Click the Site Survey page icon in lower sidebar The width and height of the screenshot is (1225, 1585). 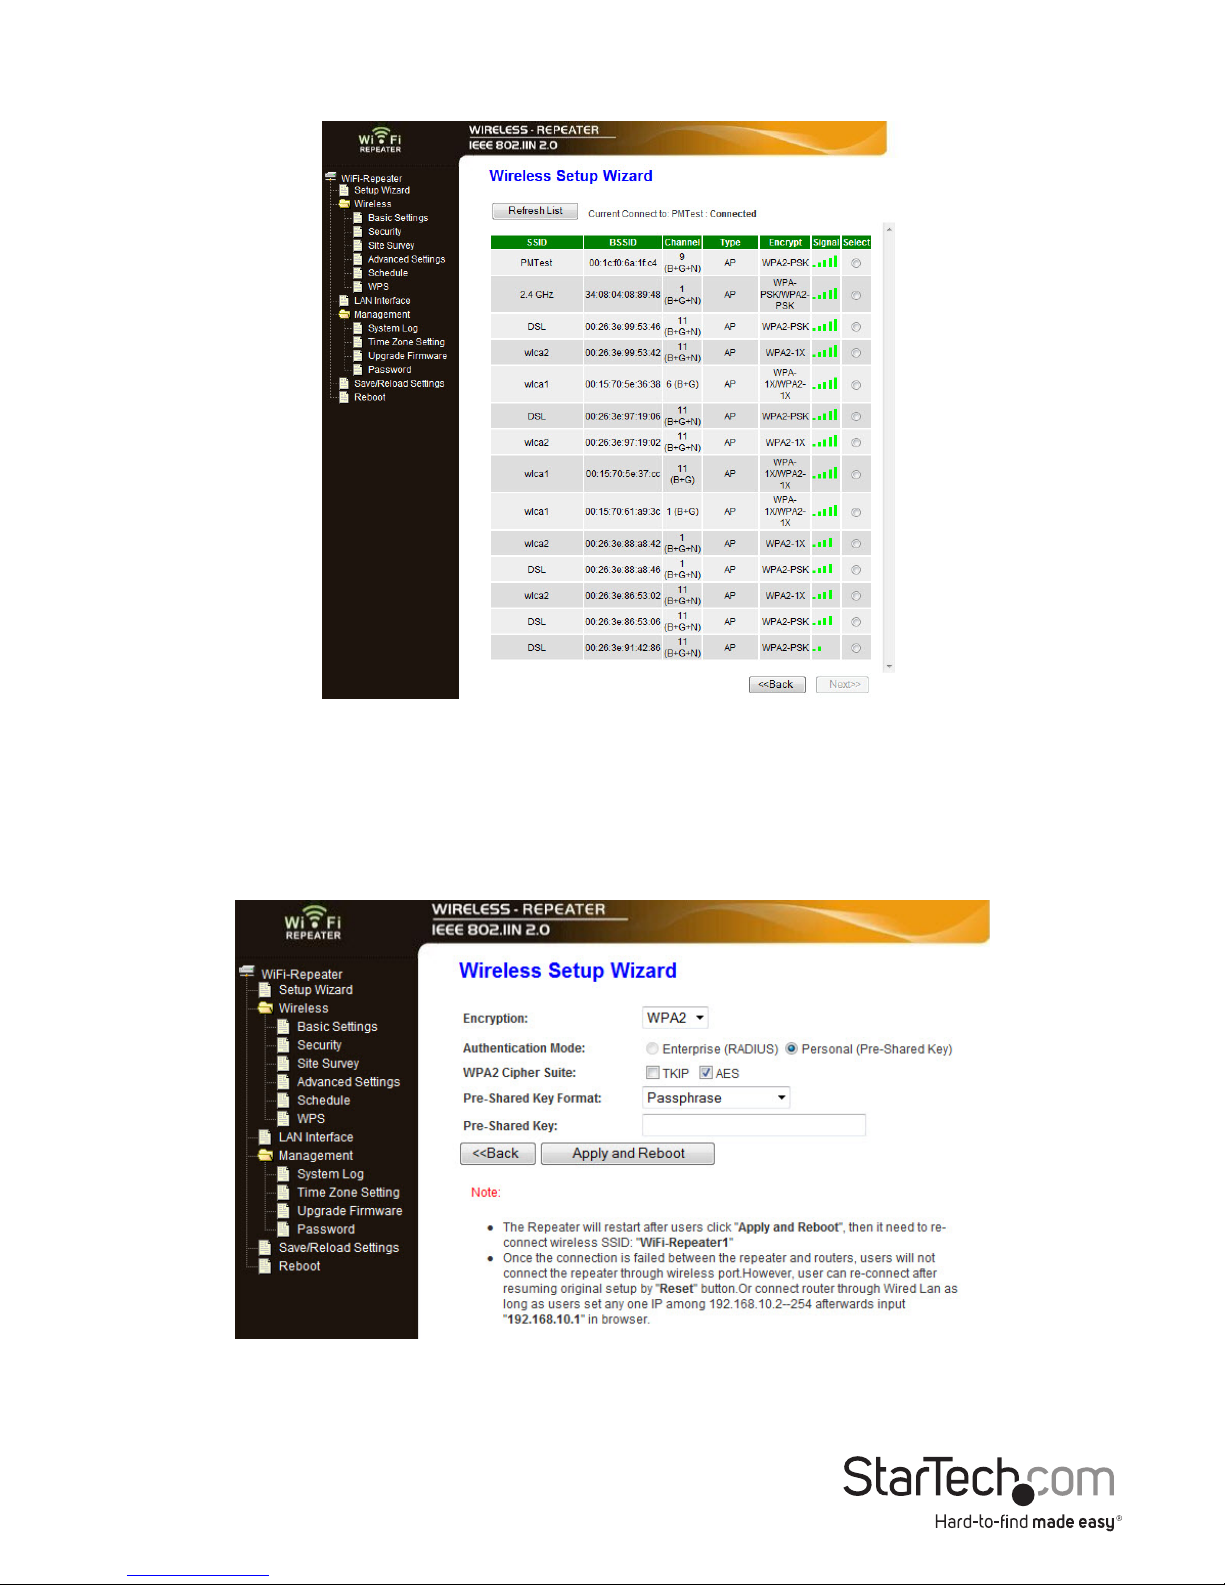(284, 1063)
